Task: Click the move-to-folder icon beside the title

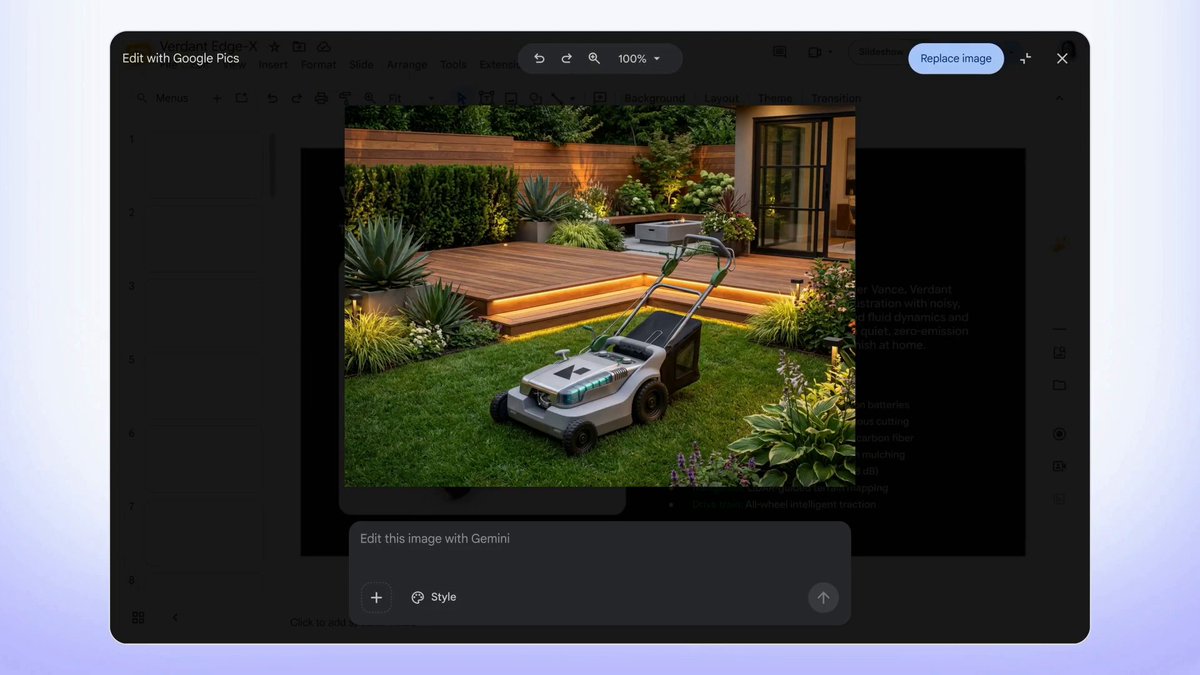Action: coord(299,47)
